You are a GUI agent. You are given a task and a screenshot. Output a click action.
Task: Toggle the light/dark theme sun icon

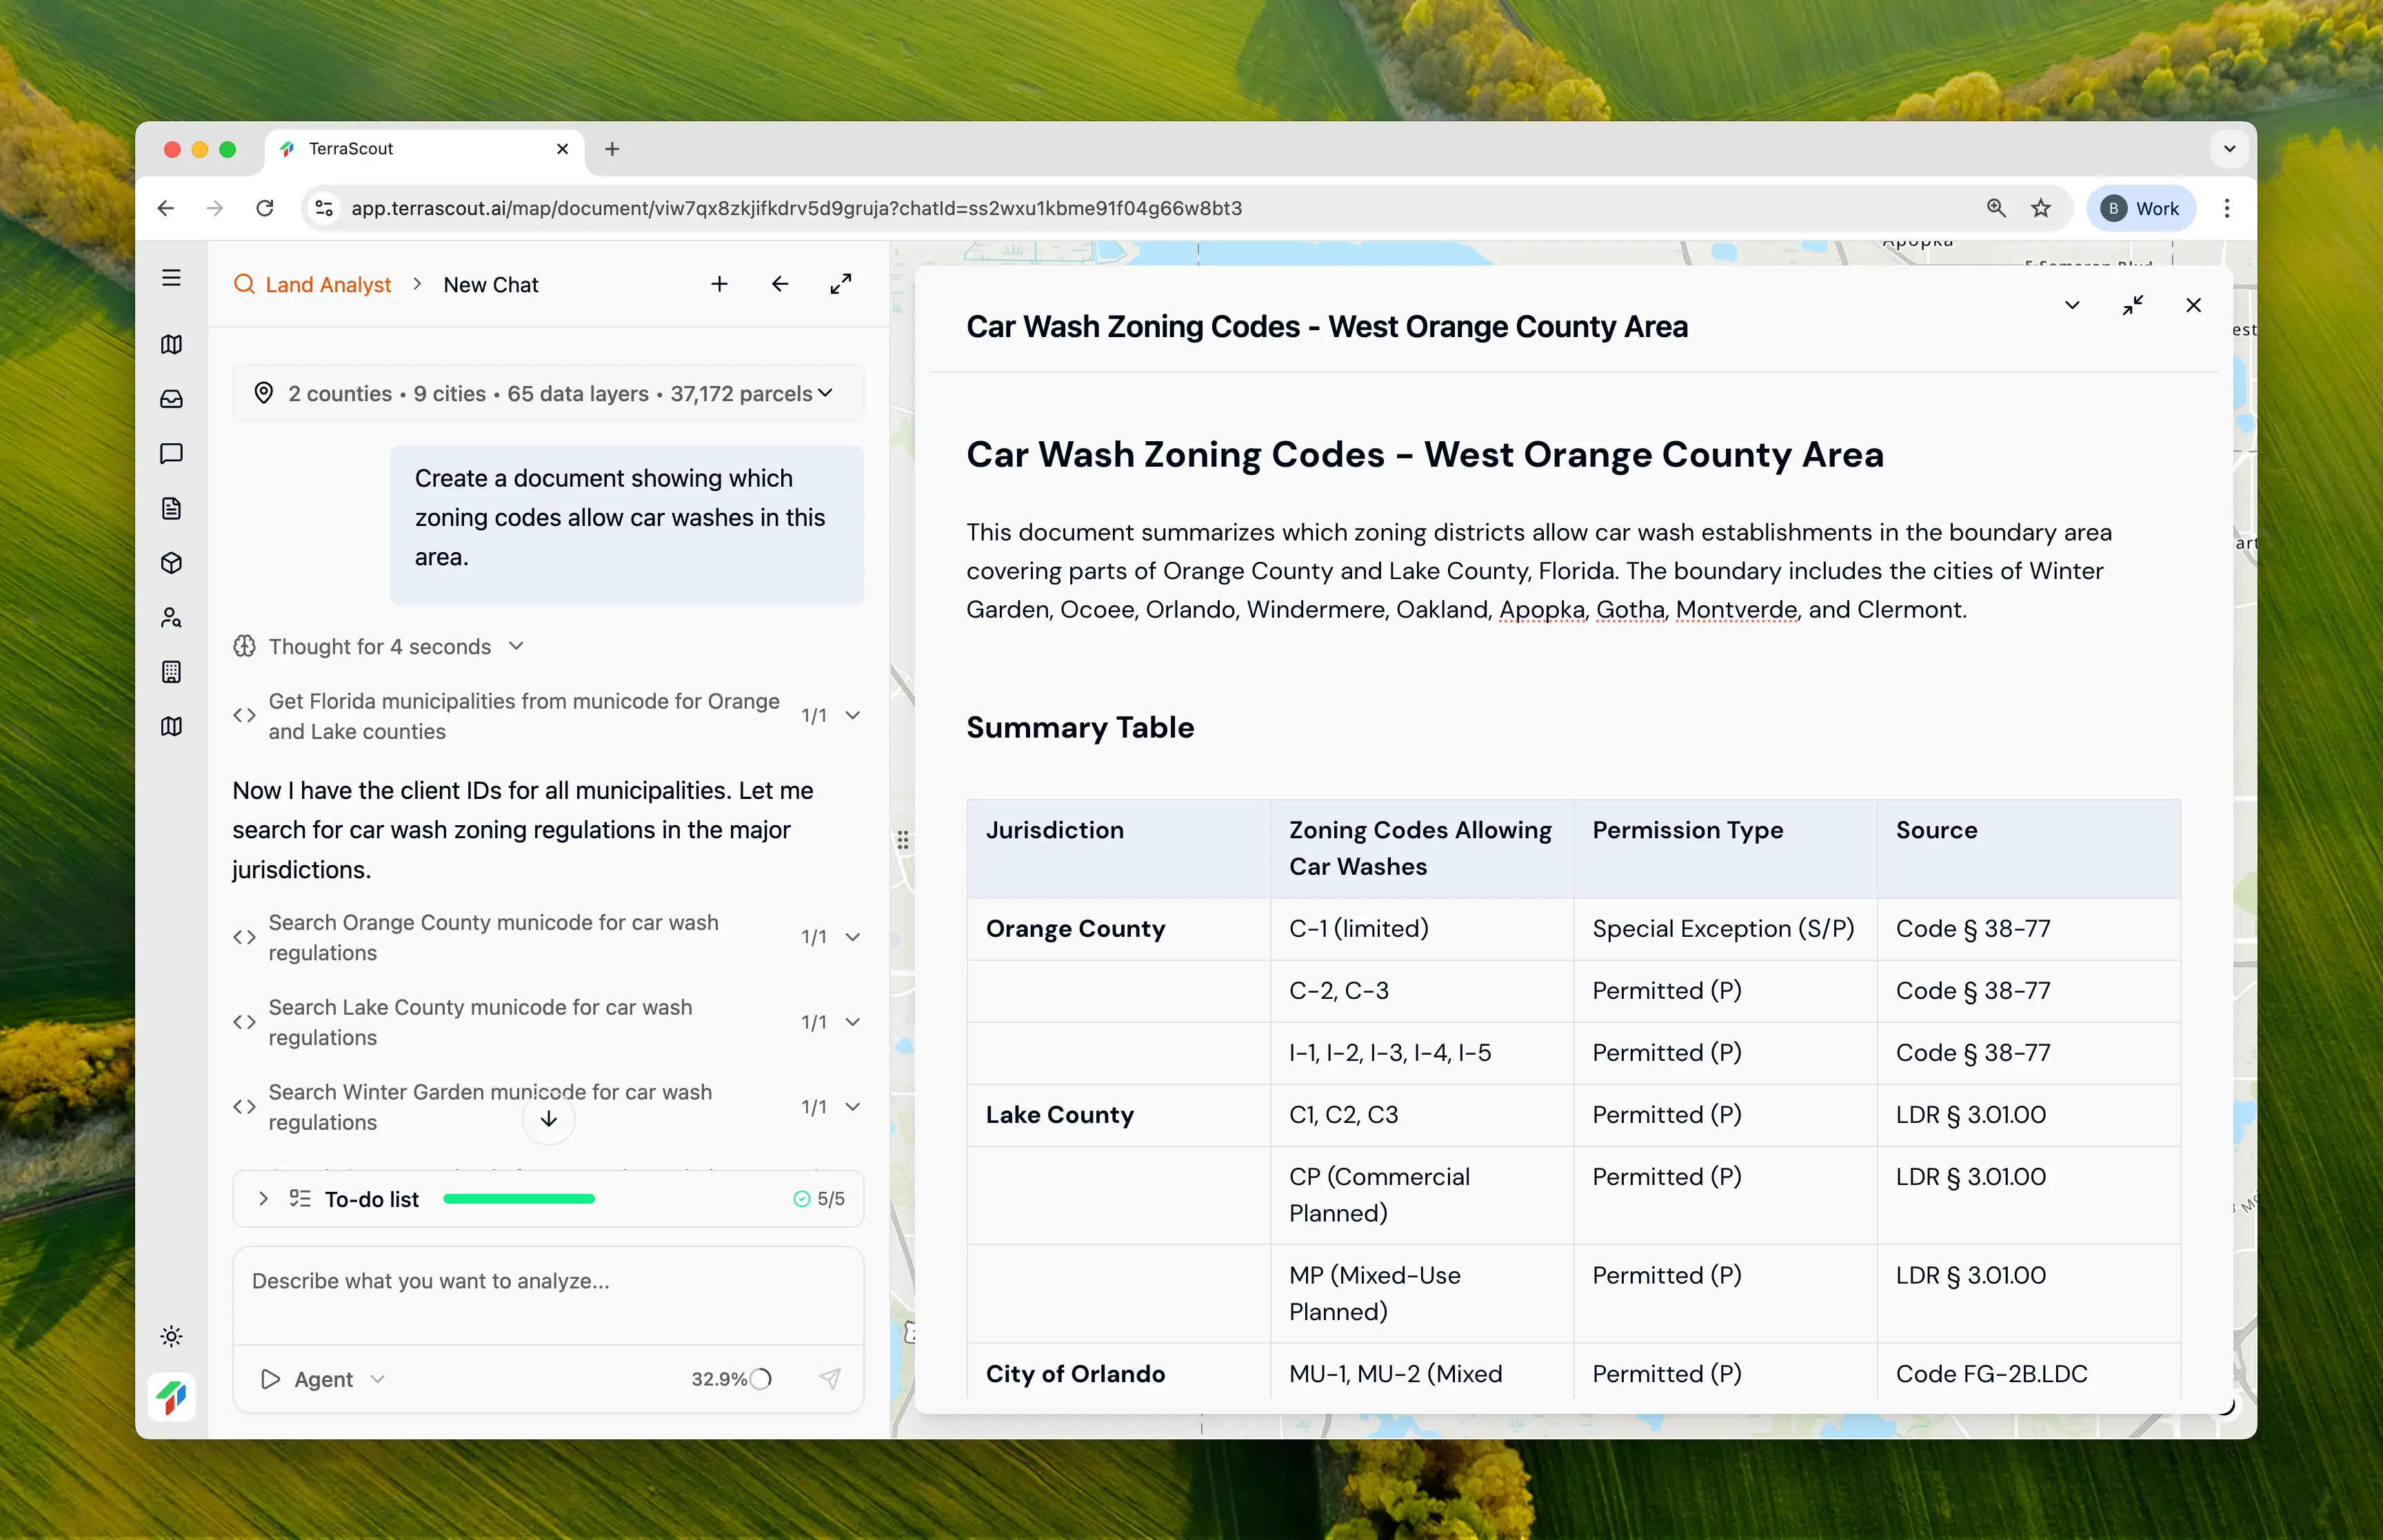pyautogui.click(x=171, y=1336)
